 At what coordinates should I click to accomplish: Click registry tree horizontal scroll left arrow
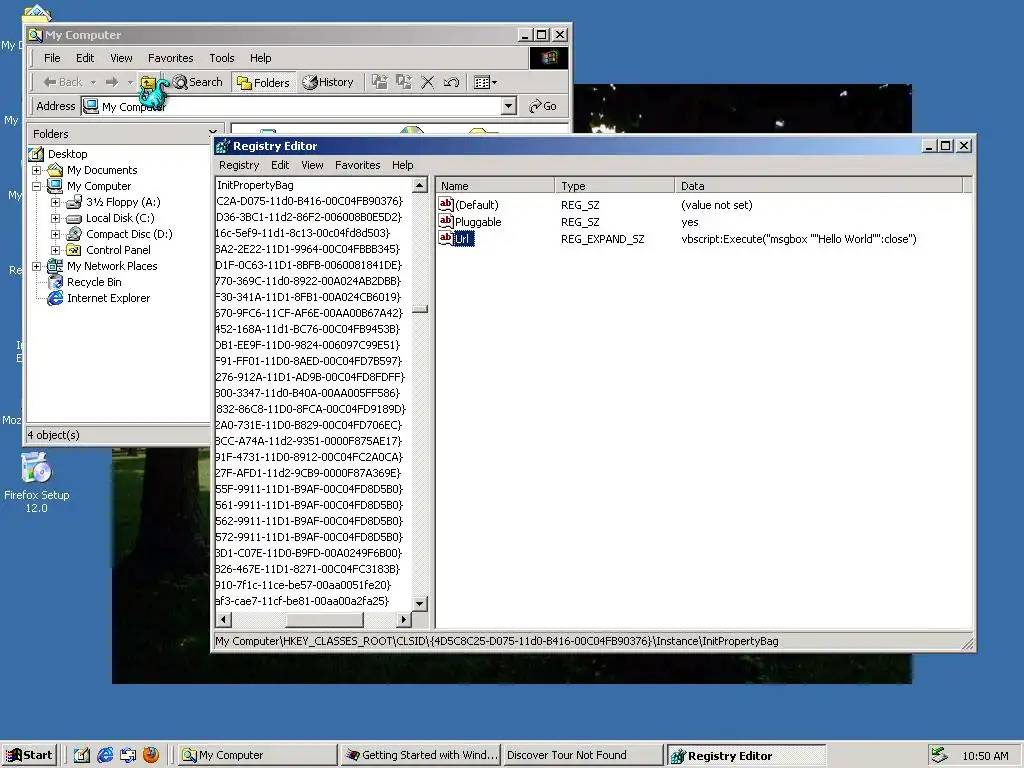pyautogui.click(x=223, y=619)
